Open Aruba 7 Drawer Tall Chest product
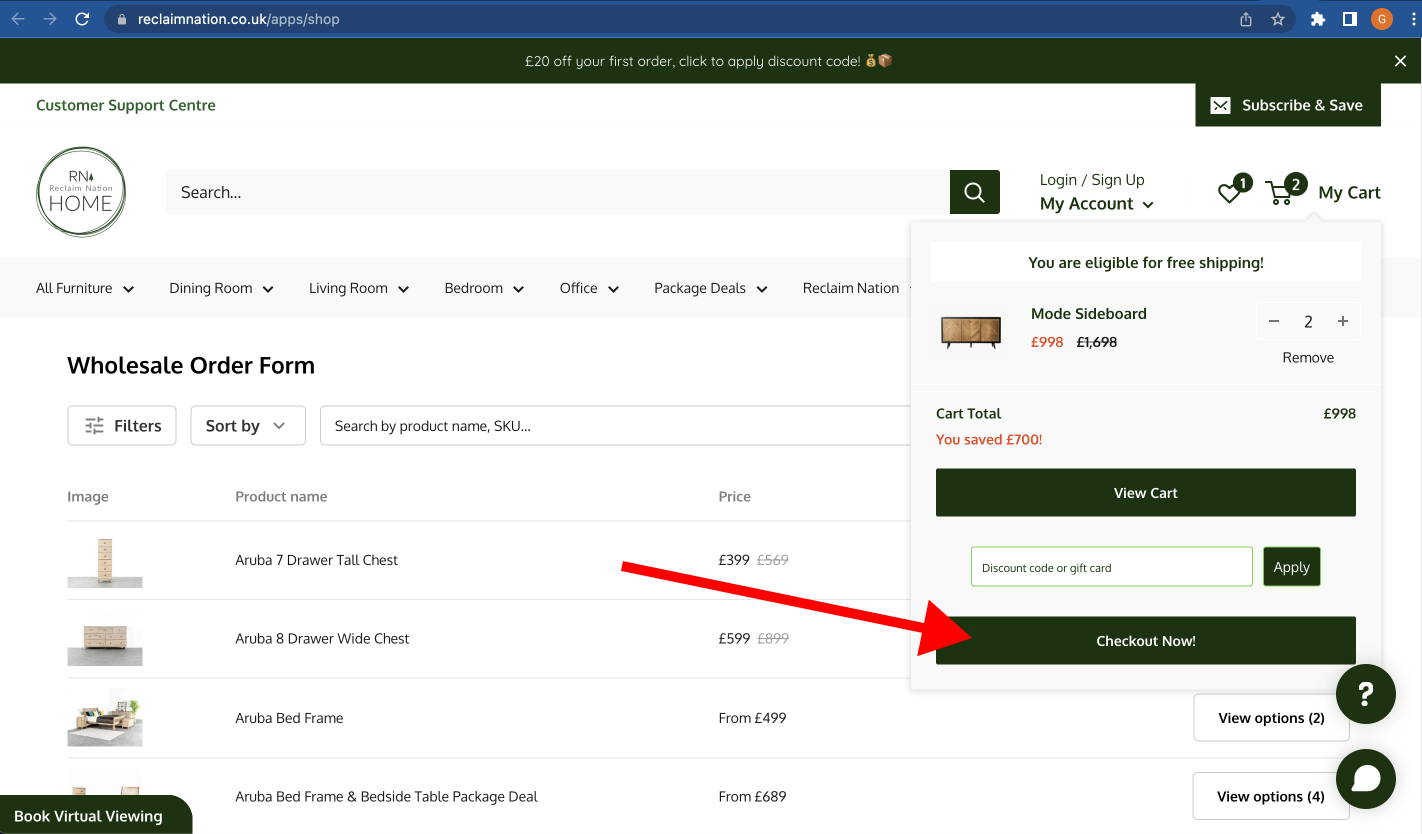The width and height of the screenshot is (1422, 834). [317, 560]
